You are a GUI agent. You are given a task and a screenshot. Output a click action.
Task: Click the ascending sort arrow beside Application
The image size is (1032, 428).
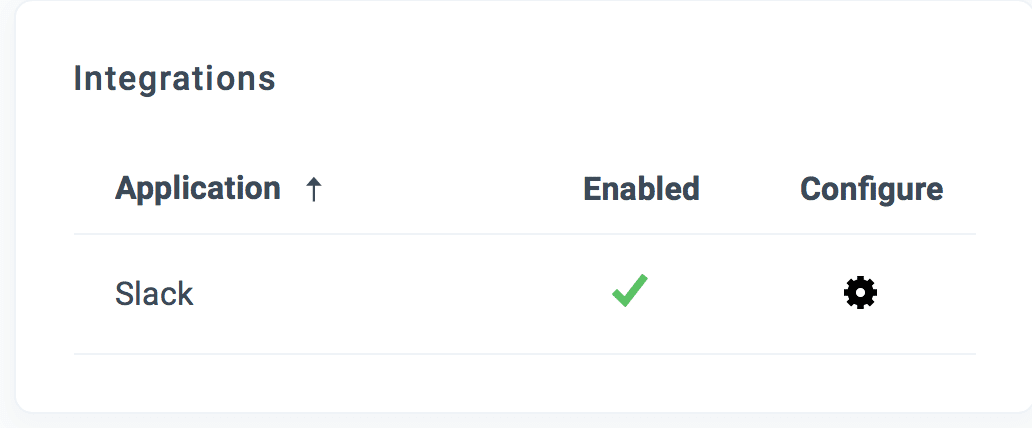tap(313, 190)
